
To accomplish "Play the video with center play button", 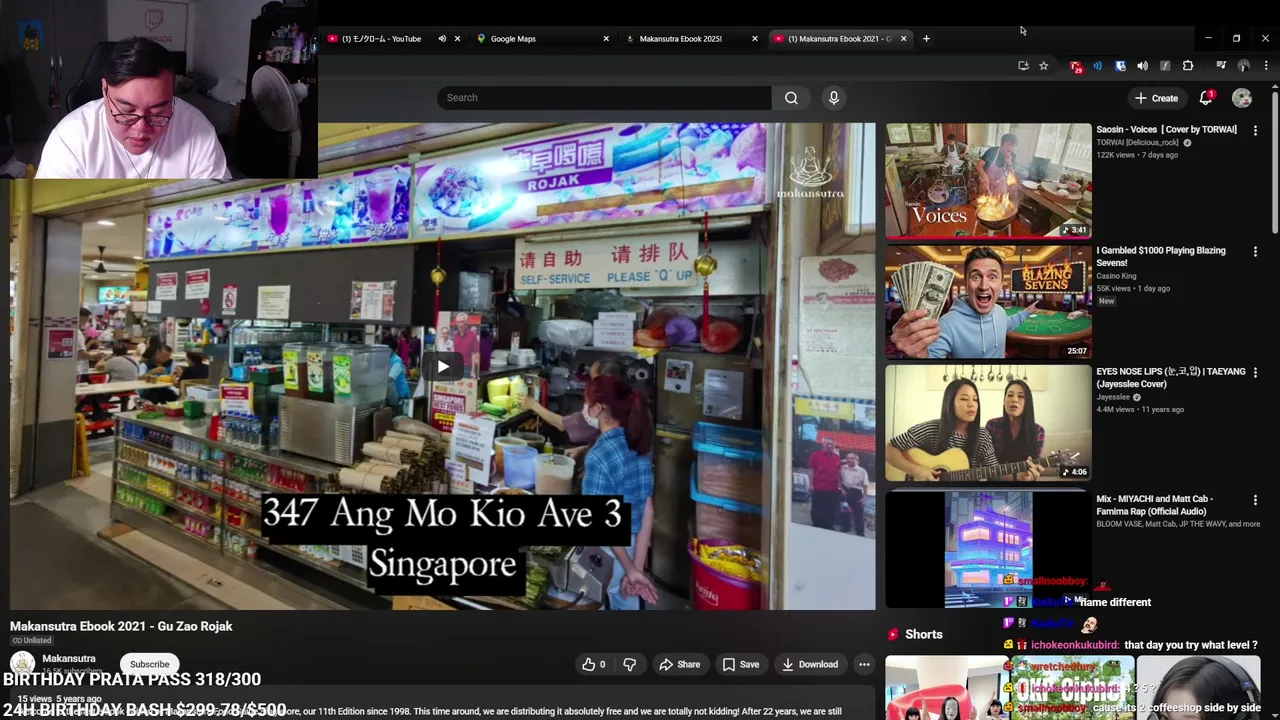I will [x=443, y=366].
